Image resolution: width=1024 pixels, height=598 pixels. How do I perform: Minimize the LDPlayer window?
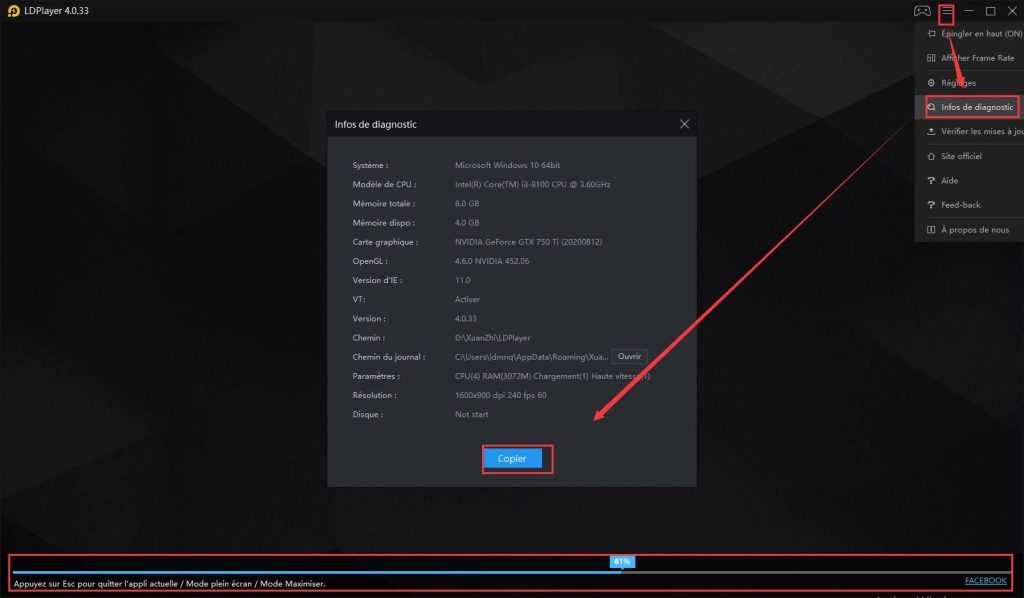coord(968,11)
